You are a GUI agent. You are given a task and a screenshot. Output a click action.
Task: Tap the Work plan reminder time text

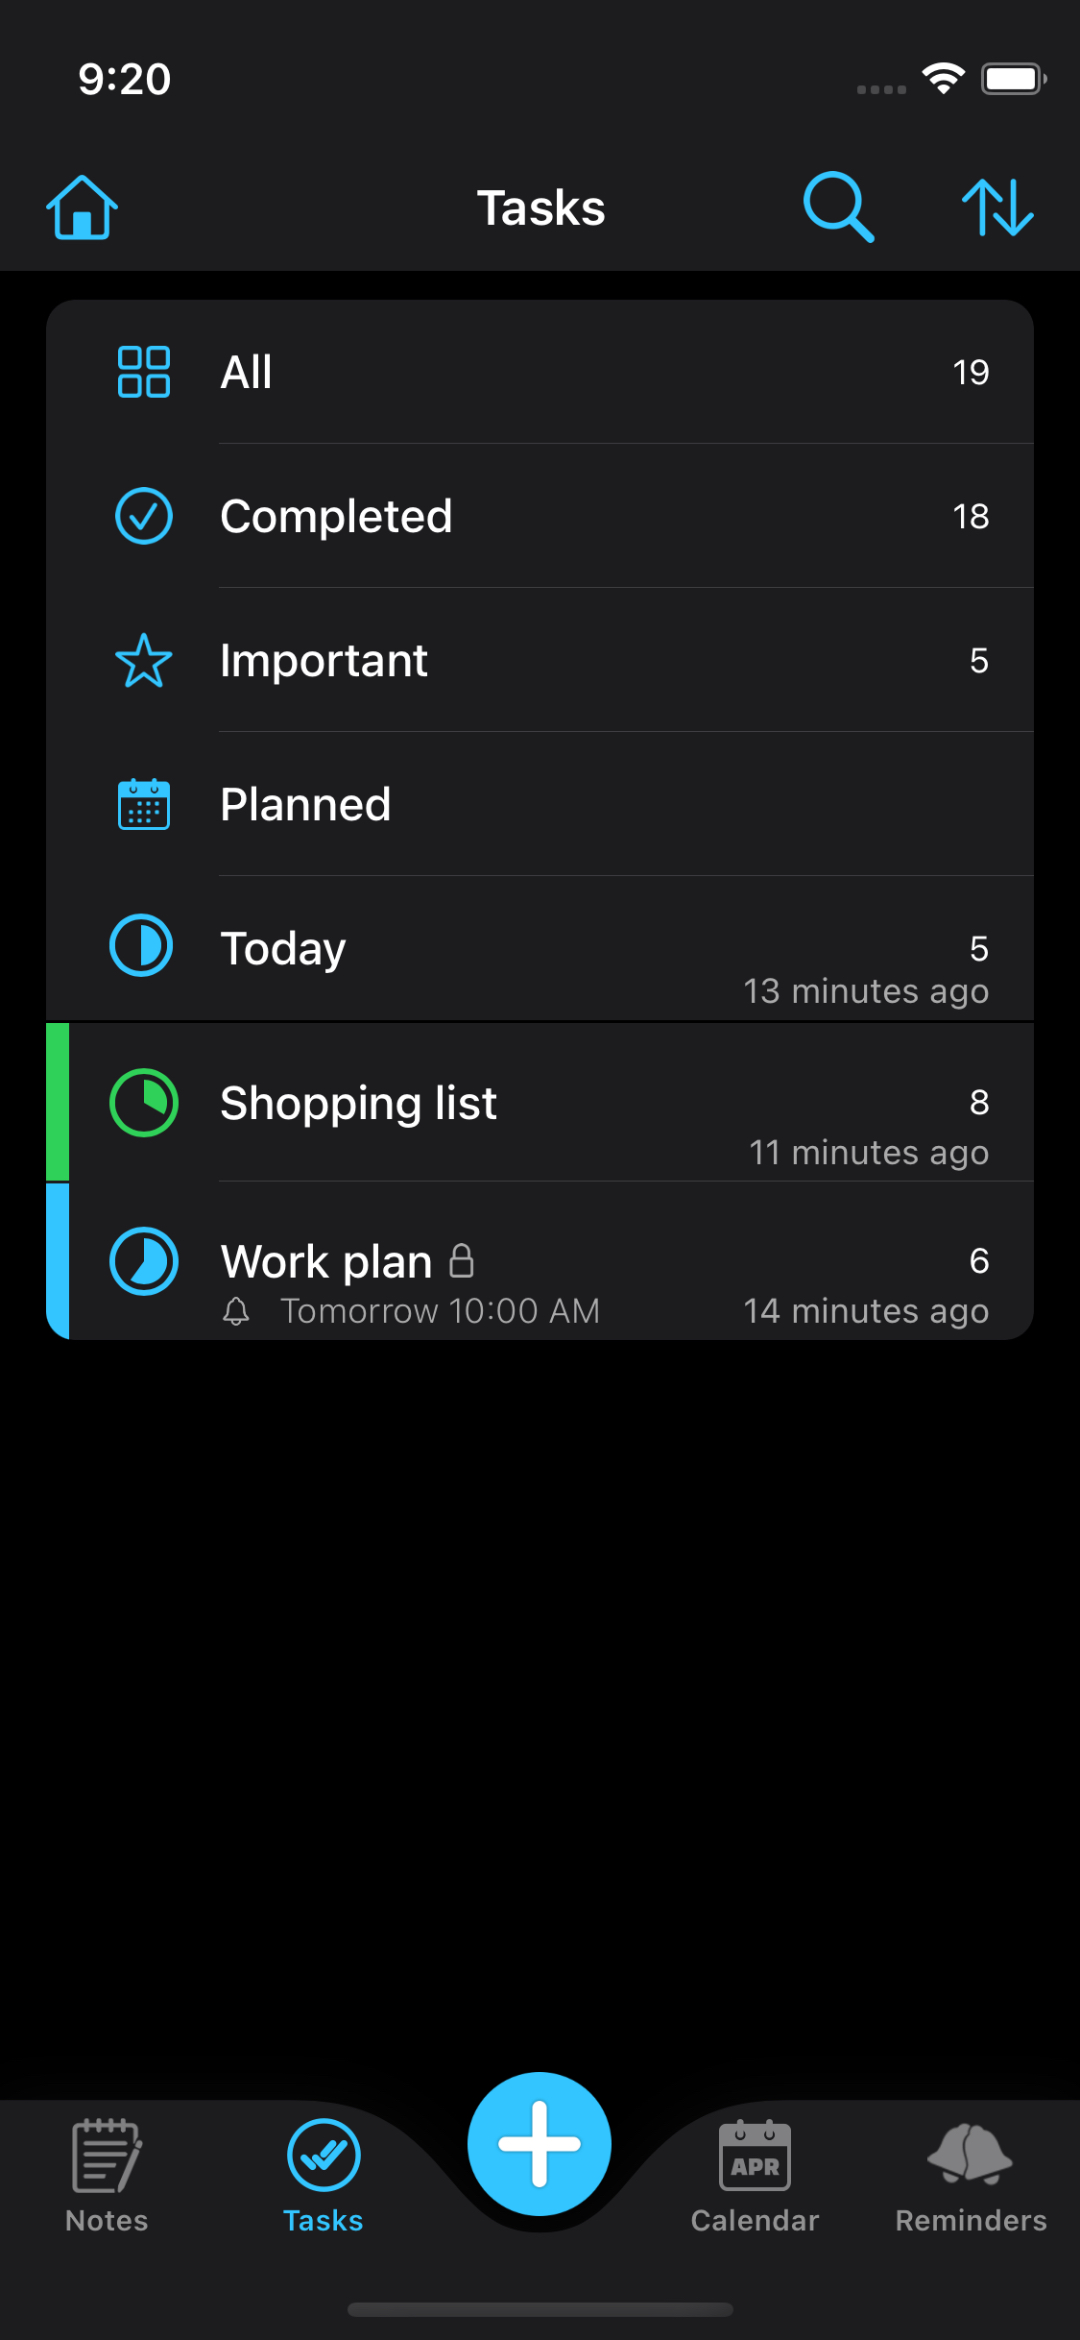tap(440, 1311)
